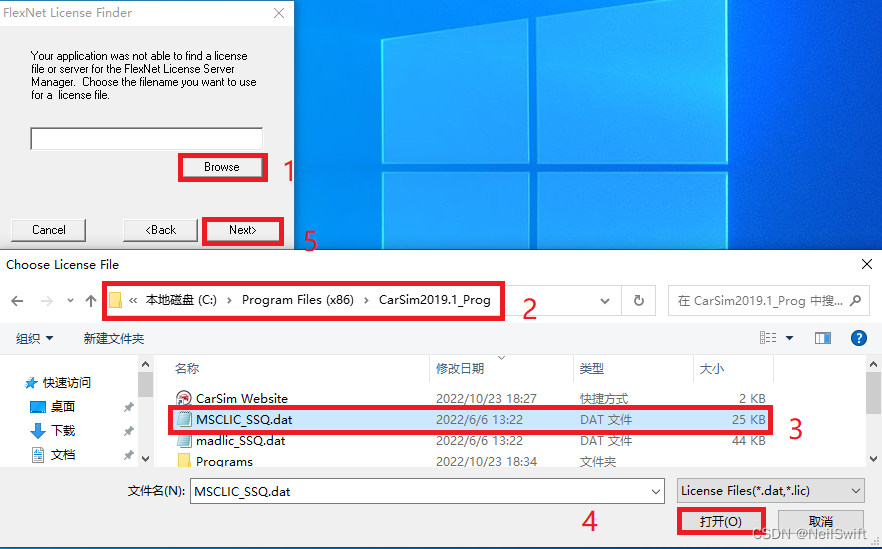This screenshot has width=882, height=549.
Task: Click the navigation pane scroll up arrow
Action: point(145,364)
